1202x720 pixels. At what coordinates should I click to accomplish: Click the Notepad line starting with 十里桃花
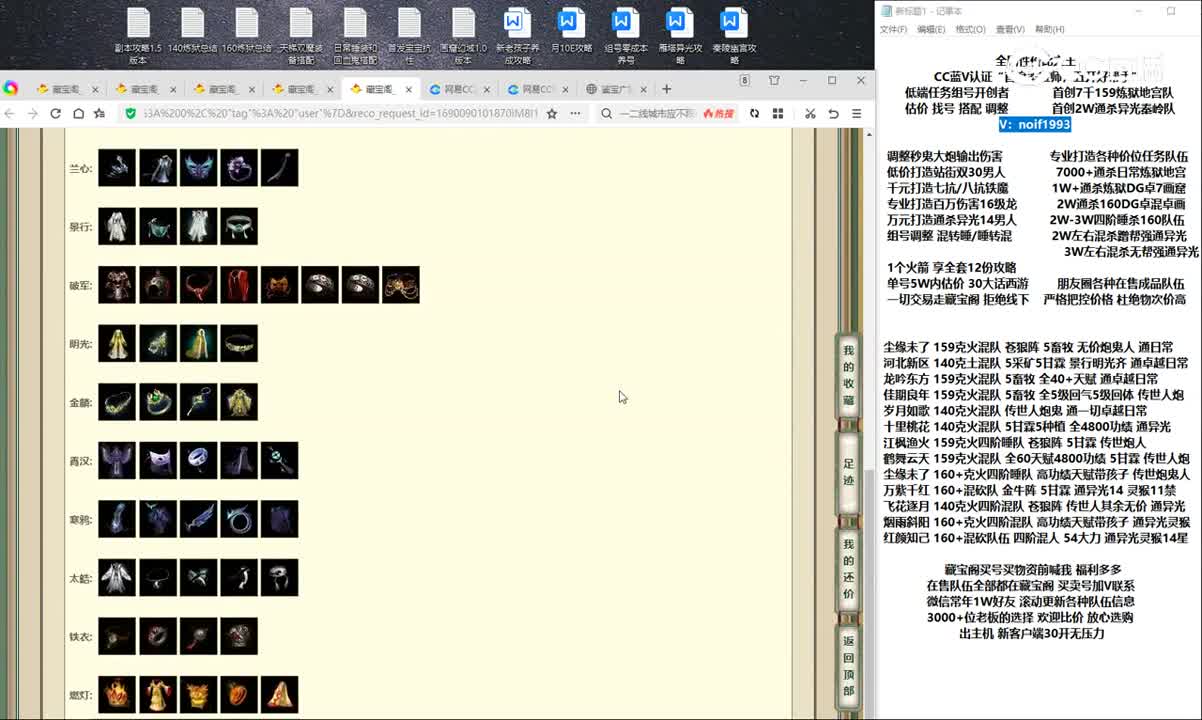(1028, 427)
